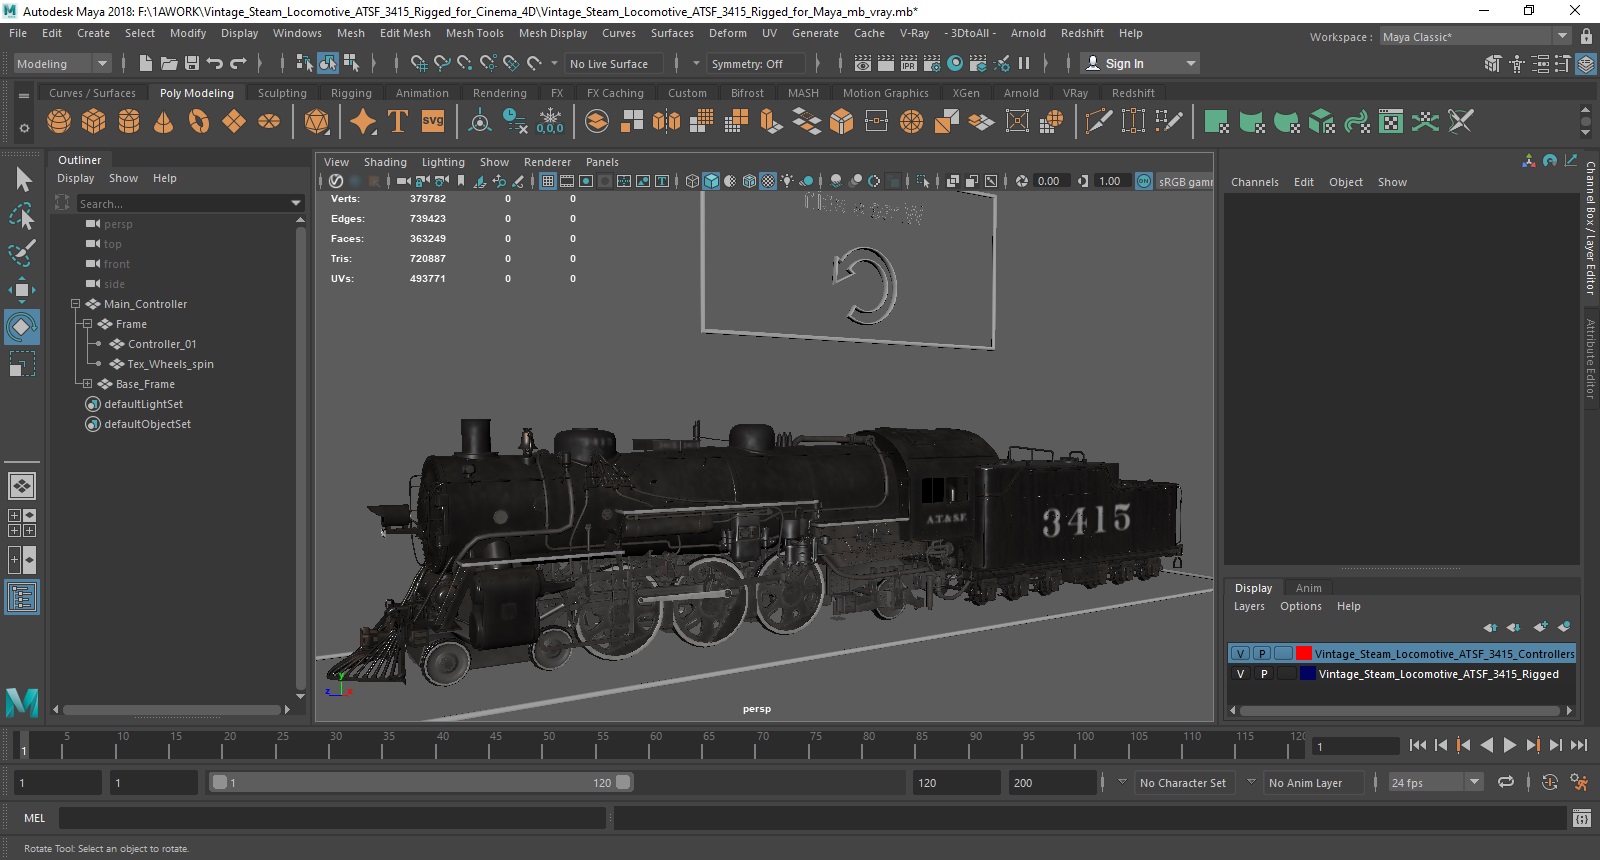Toggle viewport color management button
This screenshot has width=1600, height=860.
(1144, 181)
